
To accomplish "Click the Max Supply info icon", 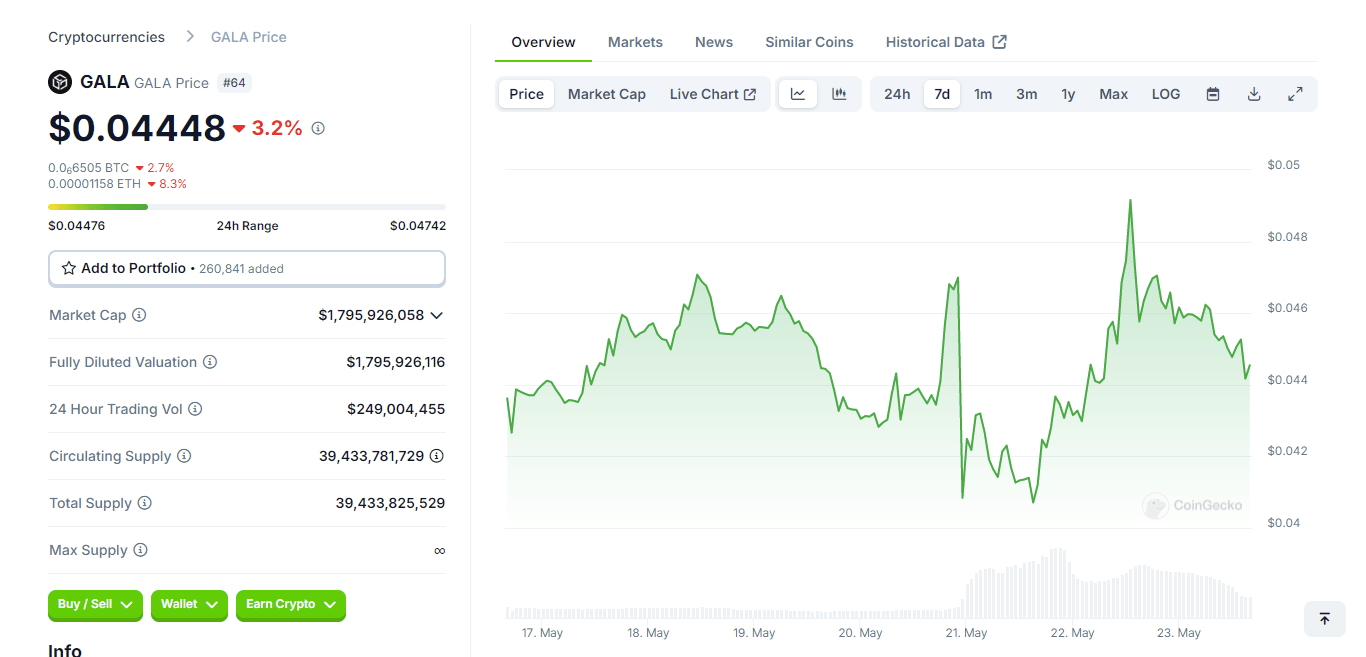I will click(140, 550).
